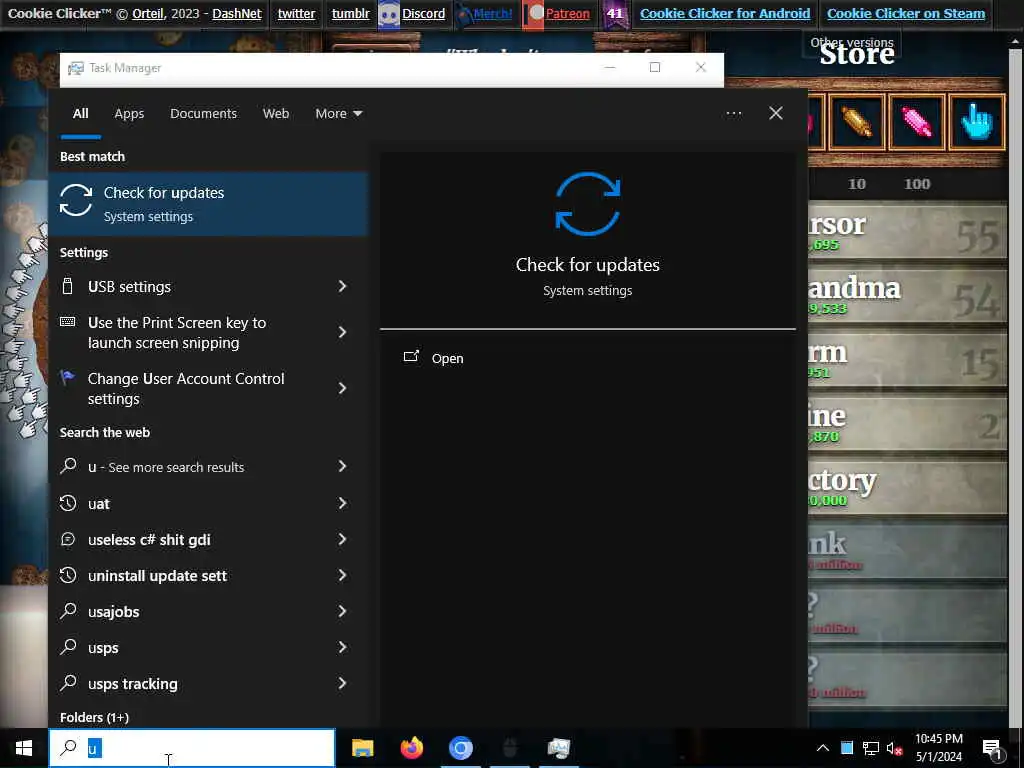
Task: Switch to the Apps search tab
Action: pos(129,114)
